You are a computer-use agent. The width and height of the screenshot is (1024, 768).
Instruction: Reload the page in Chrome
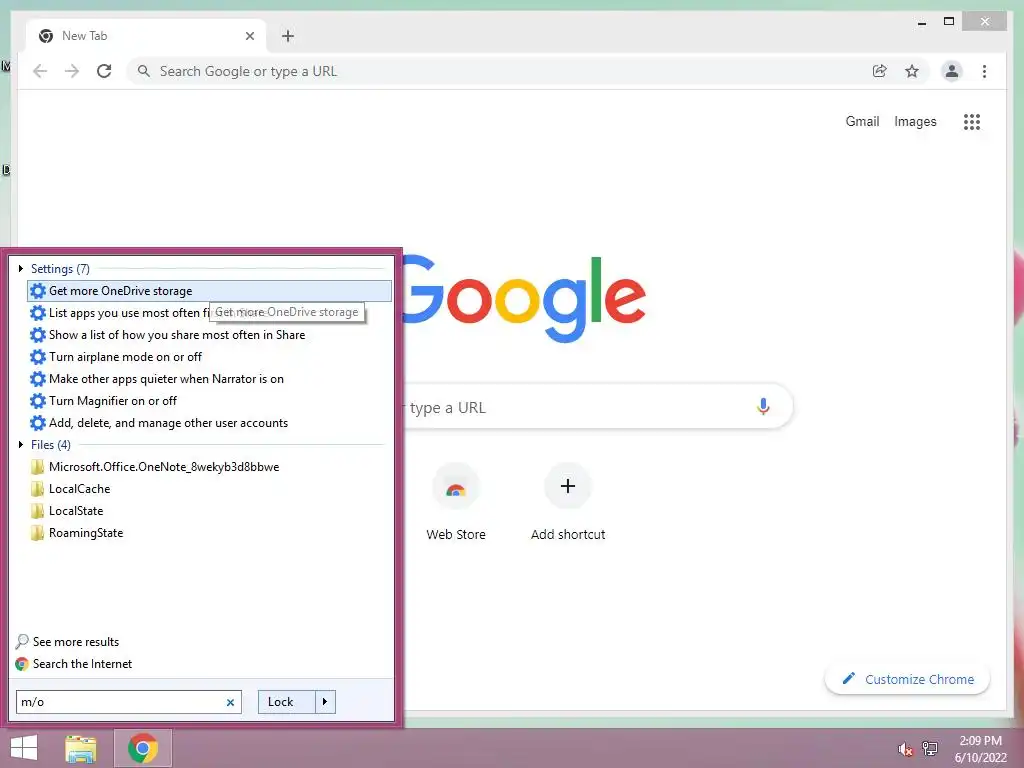tap(104, 71)
